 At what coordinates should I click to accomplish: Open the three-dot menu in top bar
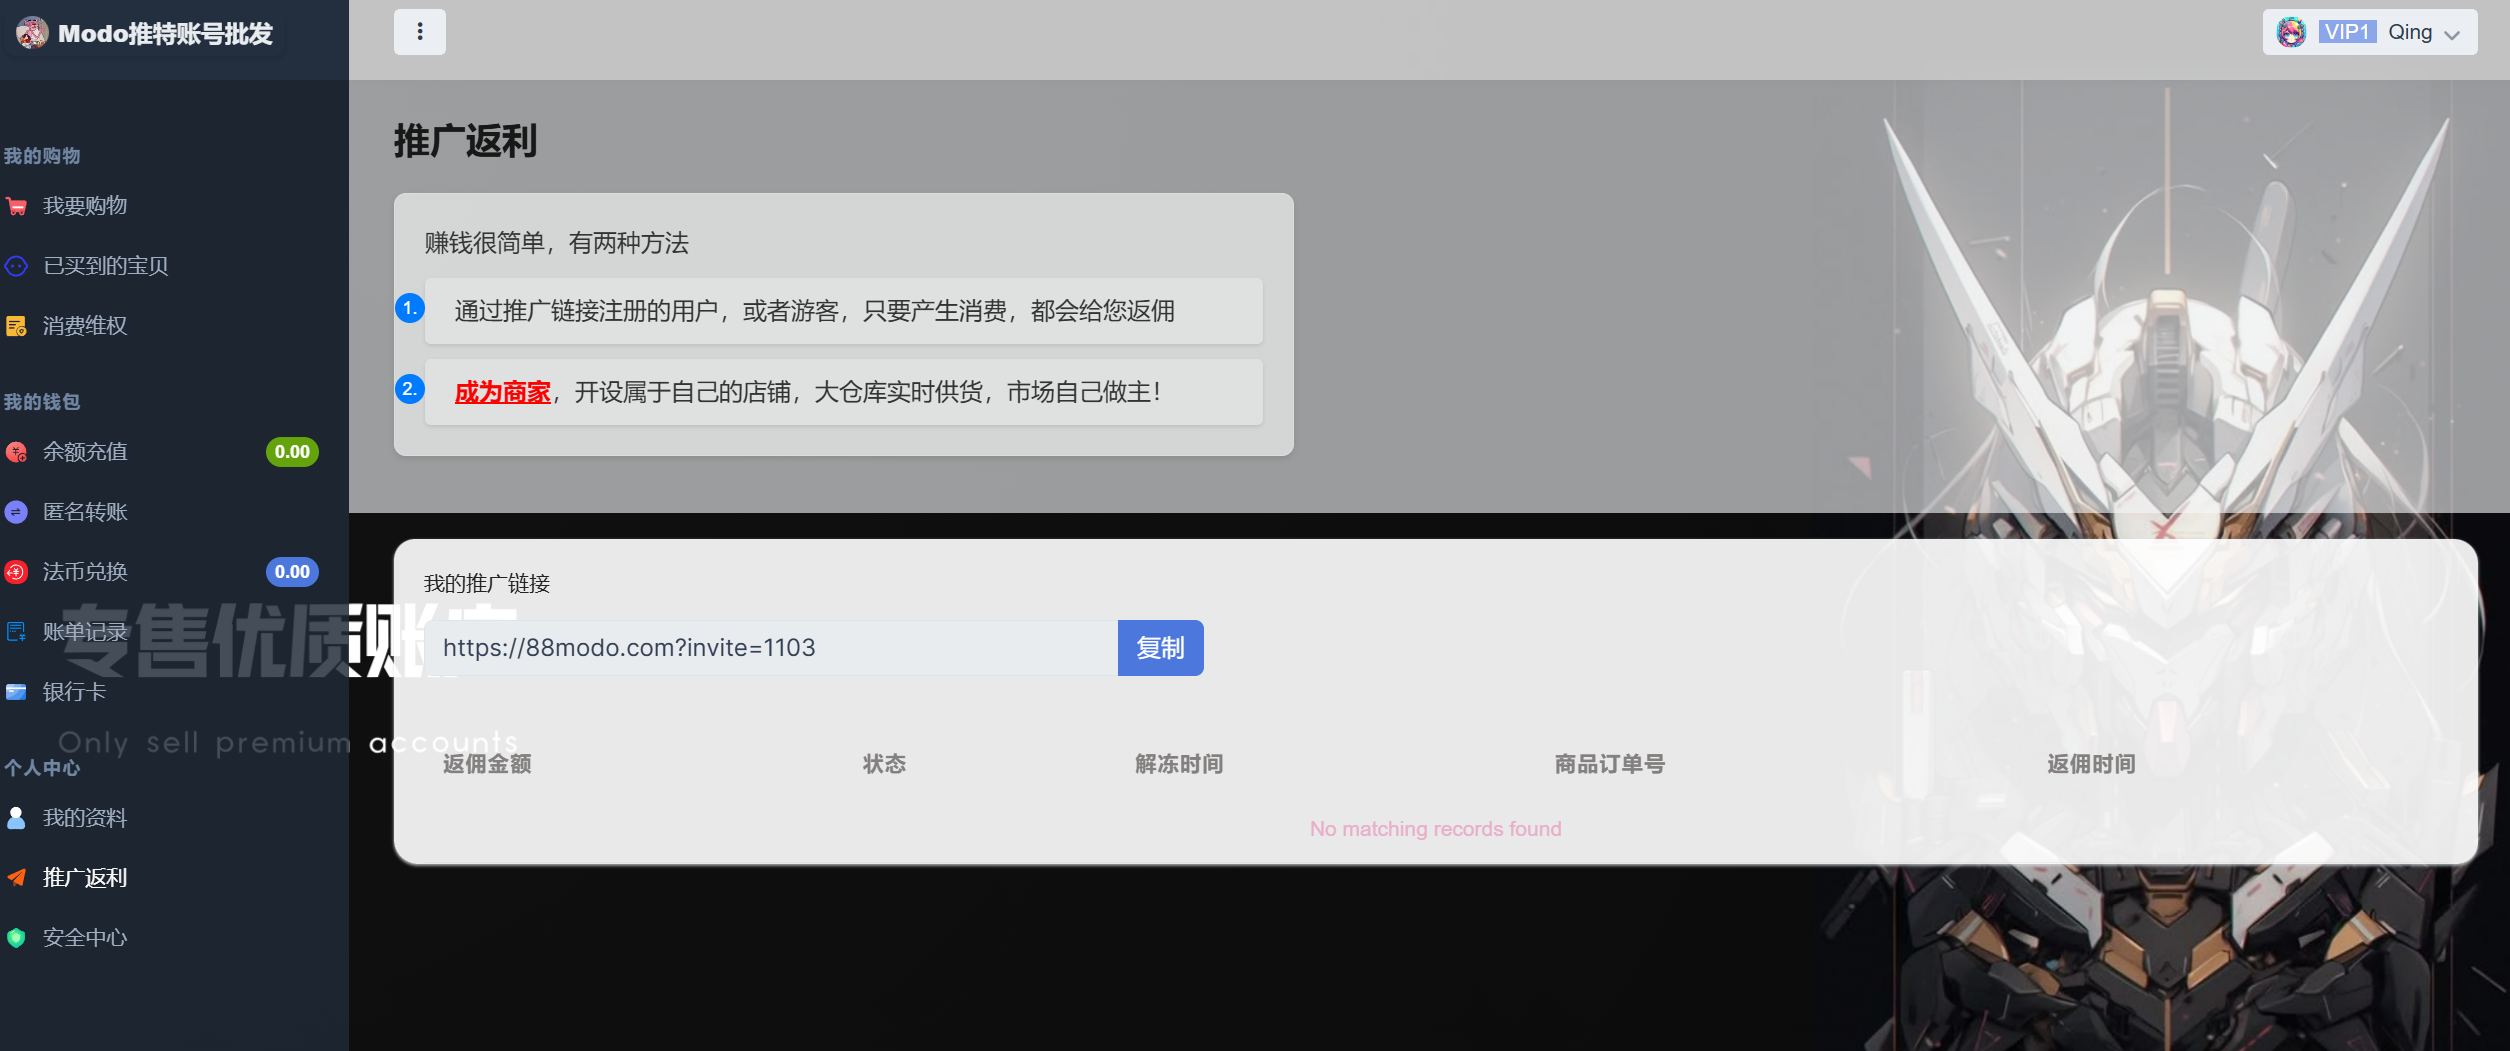(419, 32)
